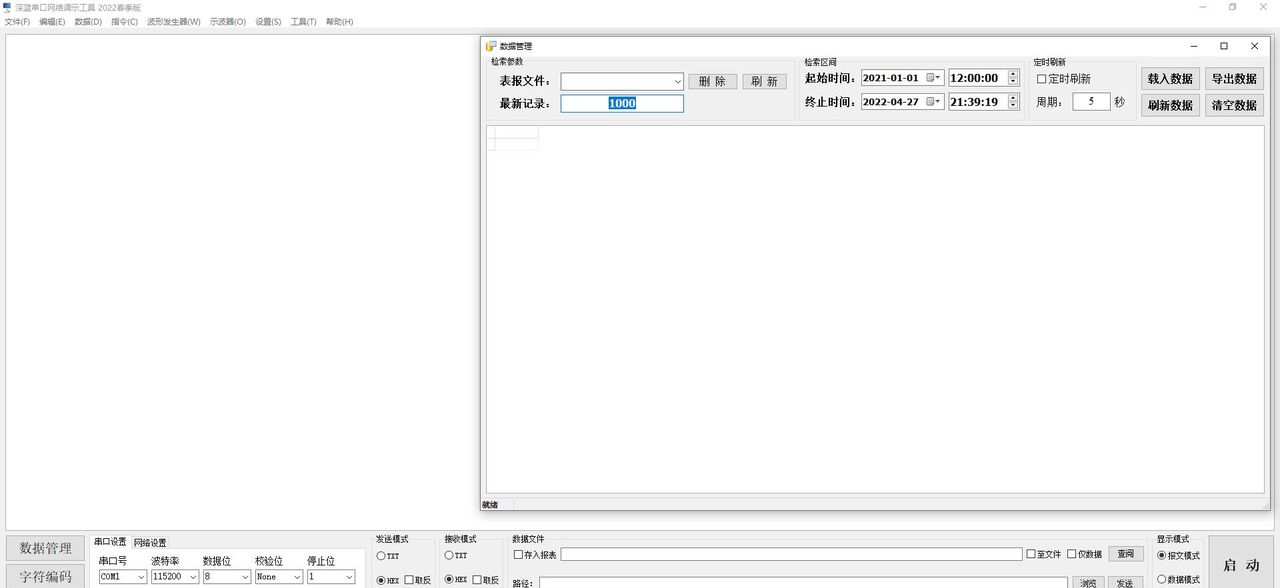Image resolution: width=1280 pixels, height=588 pixels.
Task: Enable the 定时刷新 timed refresh checkbox
Action: coord(1042,79)
